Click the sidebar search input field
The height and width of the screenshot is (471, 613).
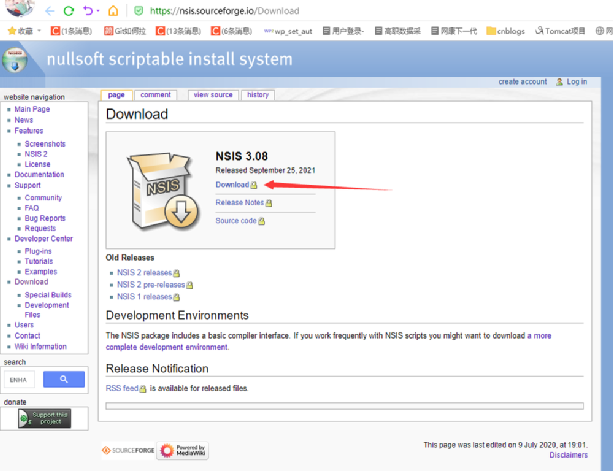(19, 380)
